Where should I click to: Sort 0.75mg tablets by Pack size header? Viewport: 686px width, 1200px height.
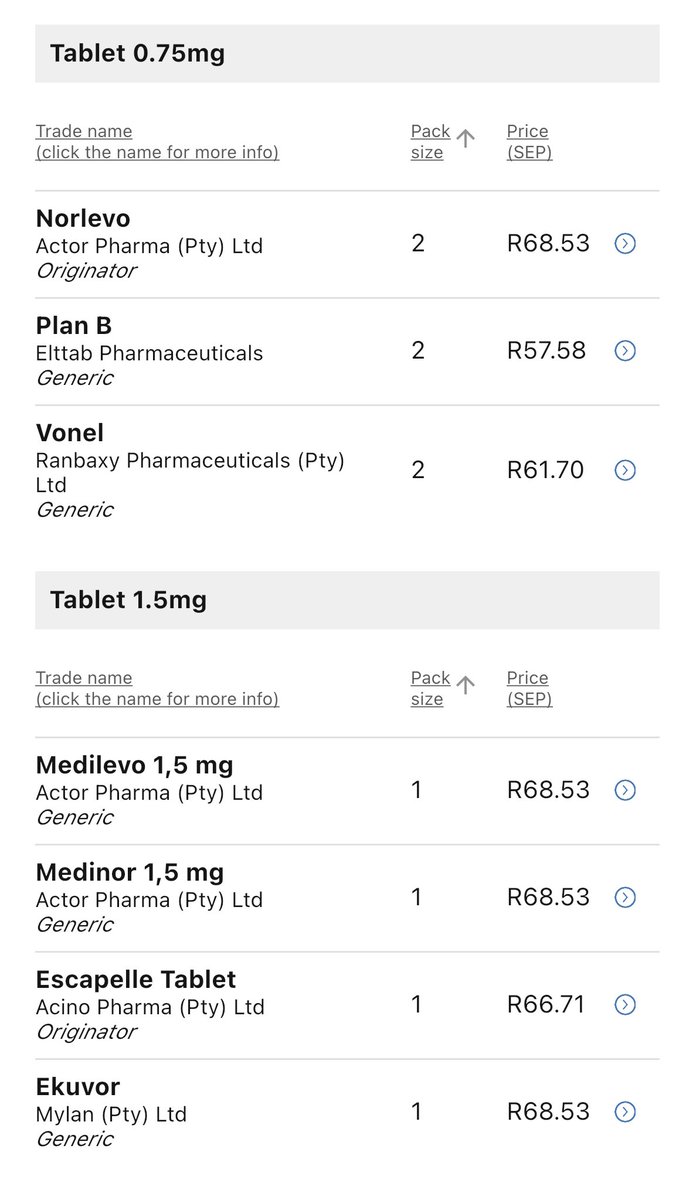(430, 141)
